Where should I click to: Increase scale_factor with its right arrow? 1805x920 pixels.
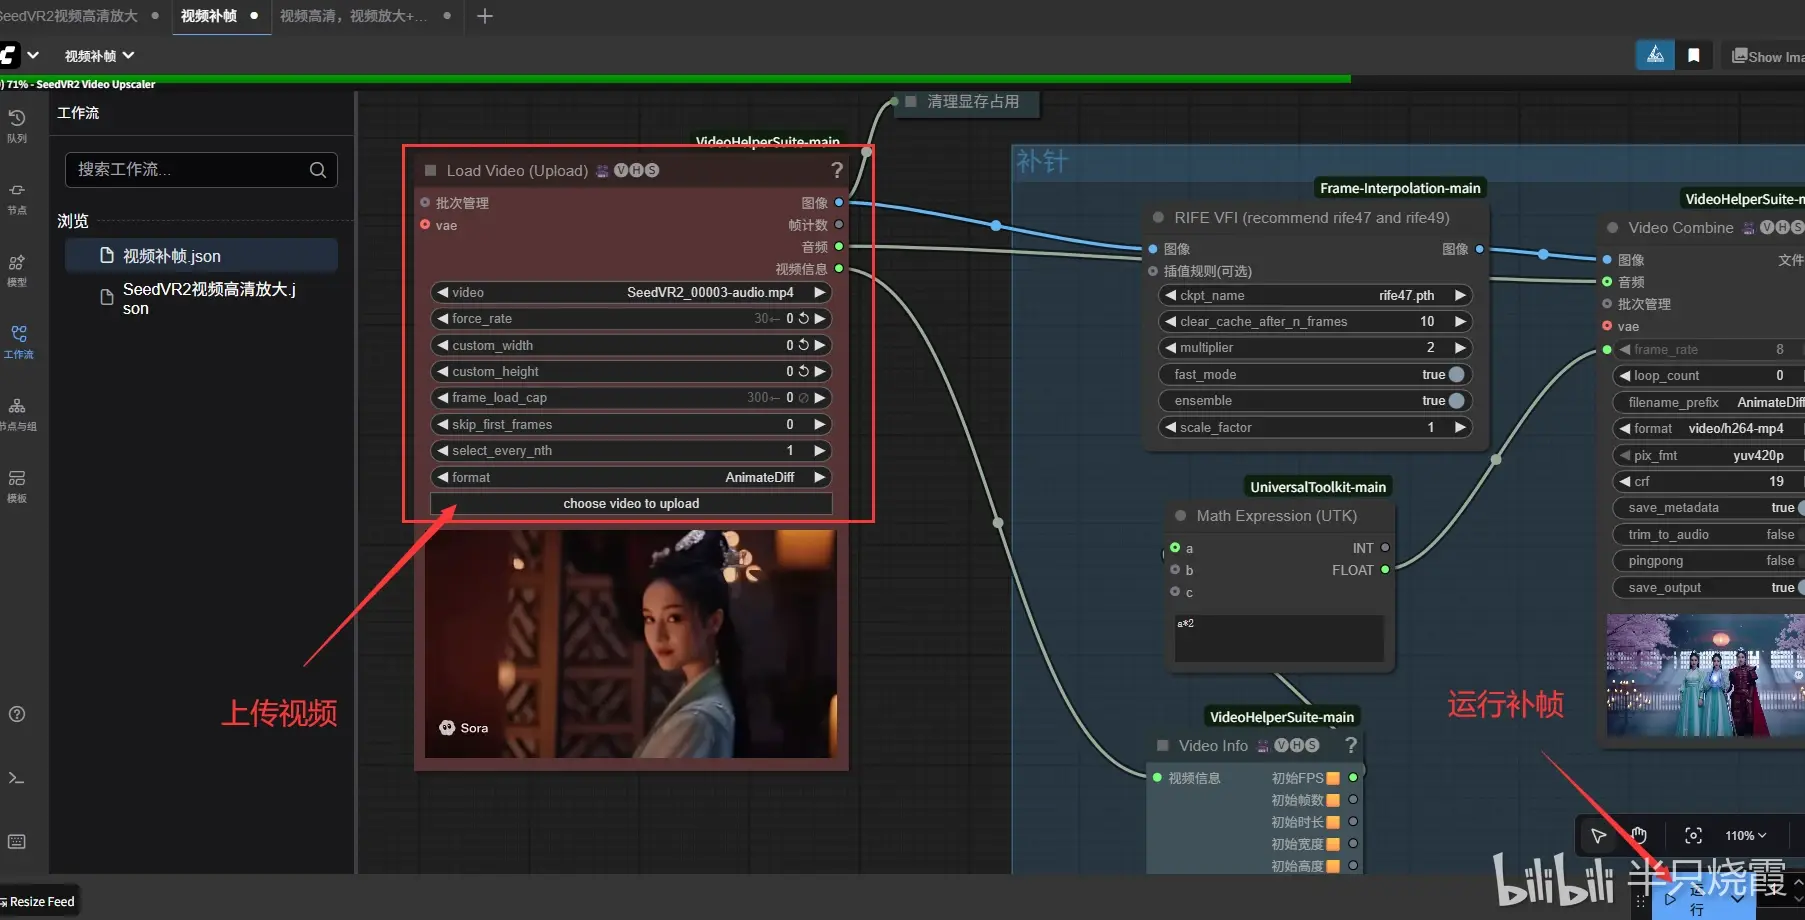click(x=1461, y=428)
